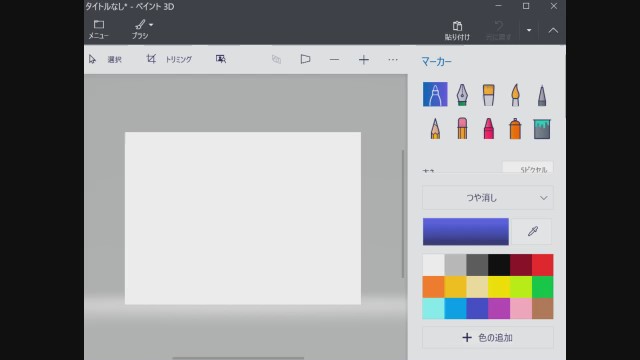Open the つや消し material dropdown
The height and width of the screenshot is (360, 640).
488,198
